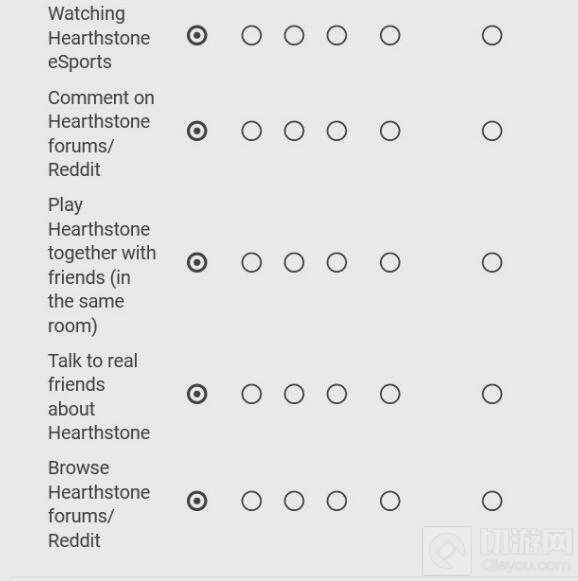Select second option for Browse Hearthstone forums/Reddit

(252, 501)
